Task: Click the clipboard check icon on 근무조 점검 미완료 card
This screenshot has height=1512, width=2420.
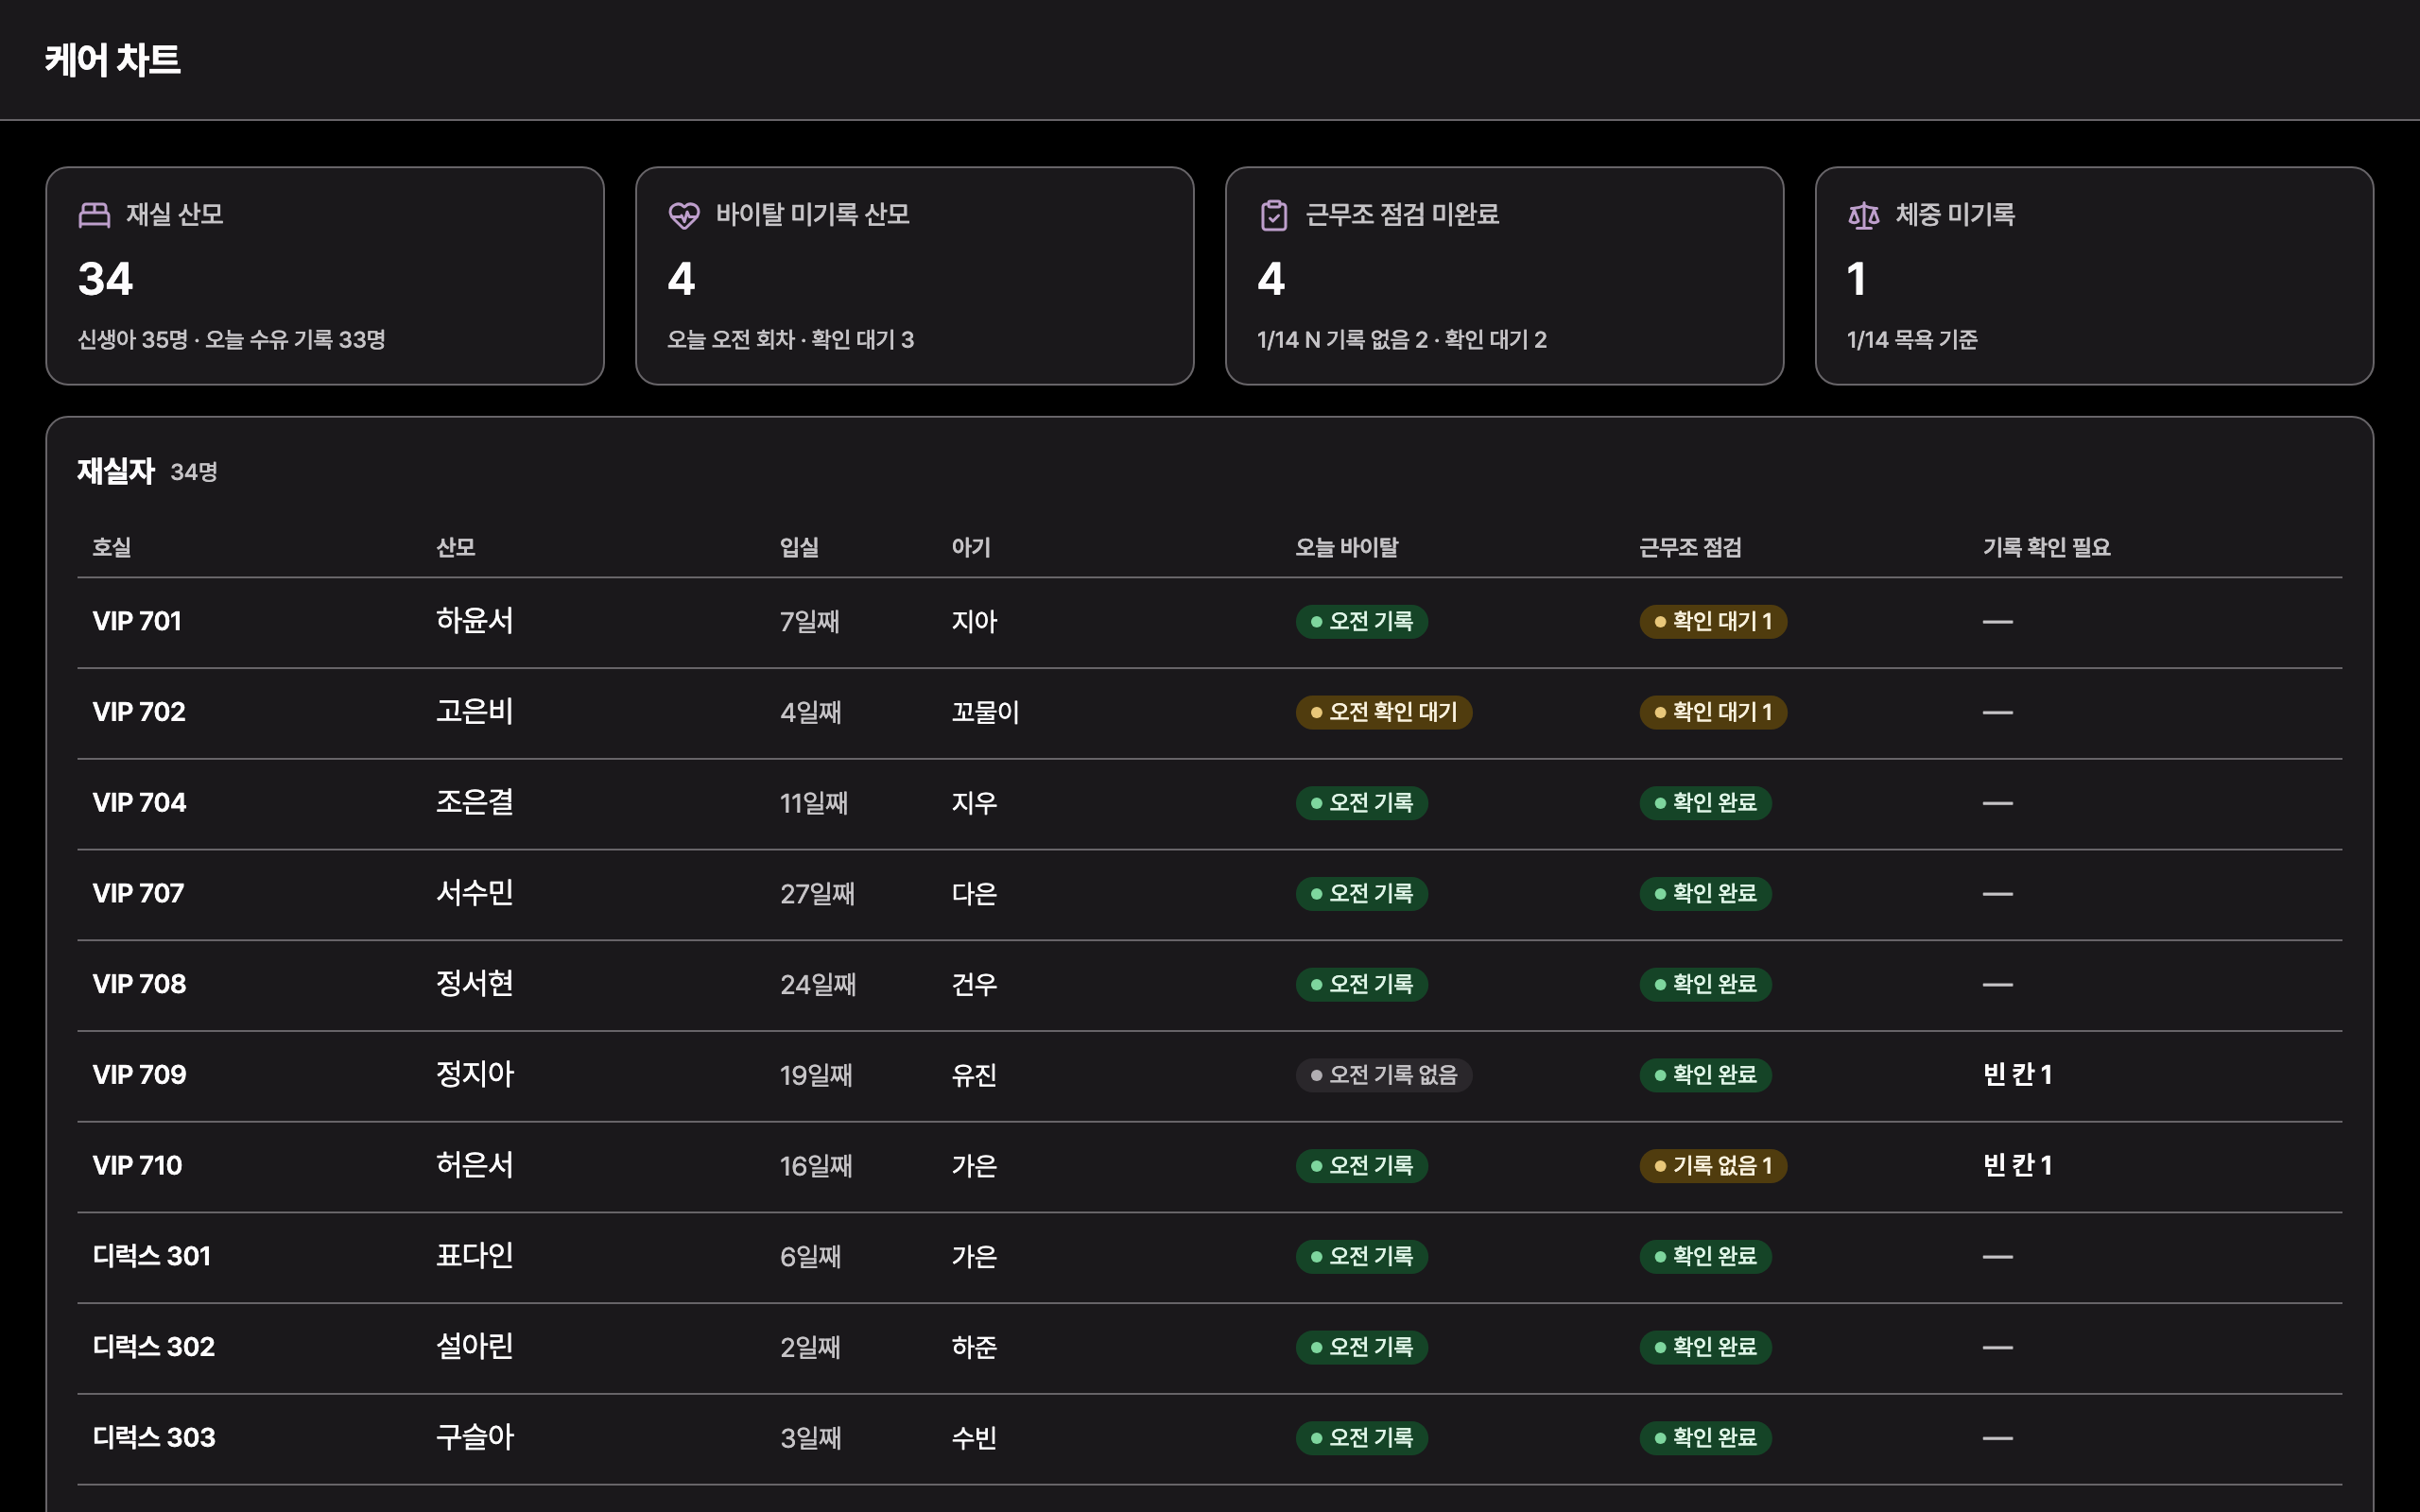Action: click(x=1274, y=215)
